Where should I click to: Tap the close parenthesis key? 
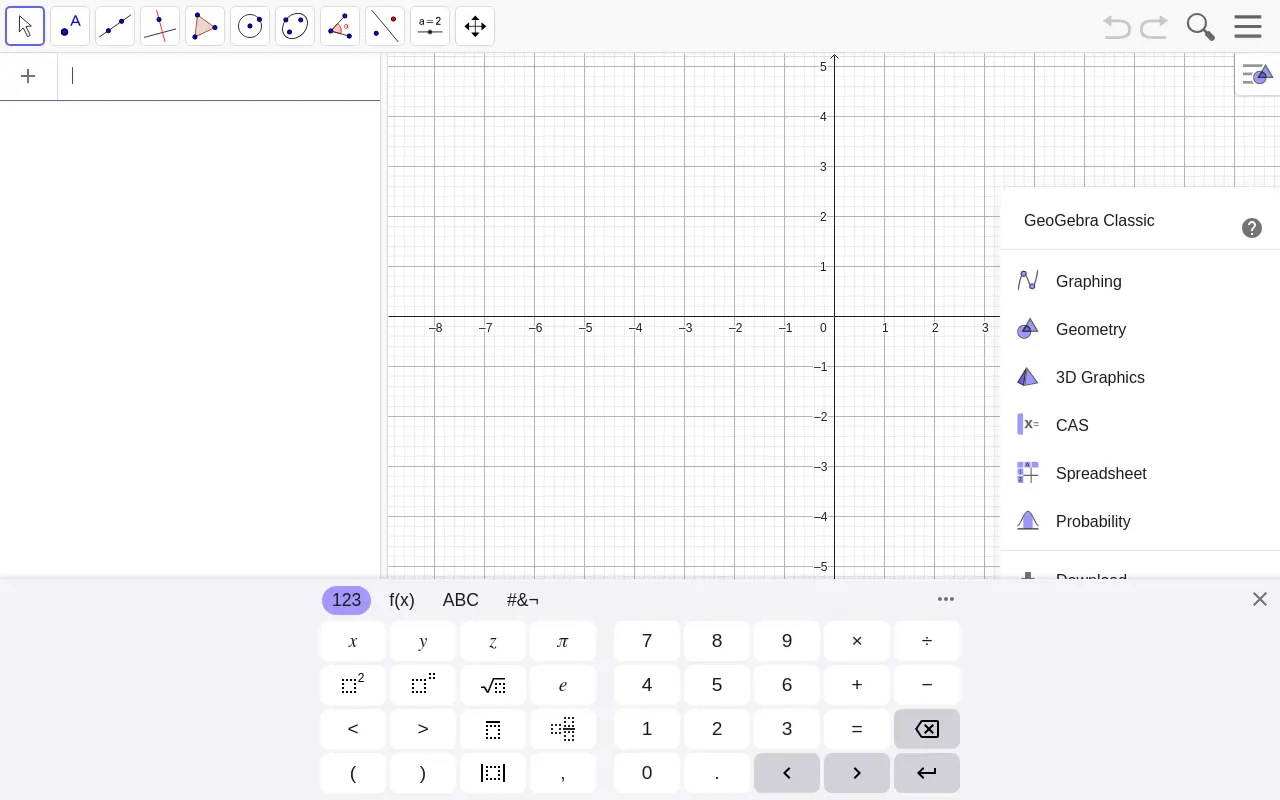423,773
